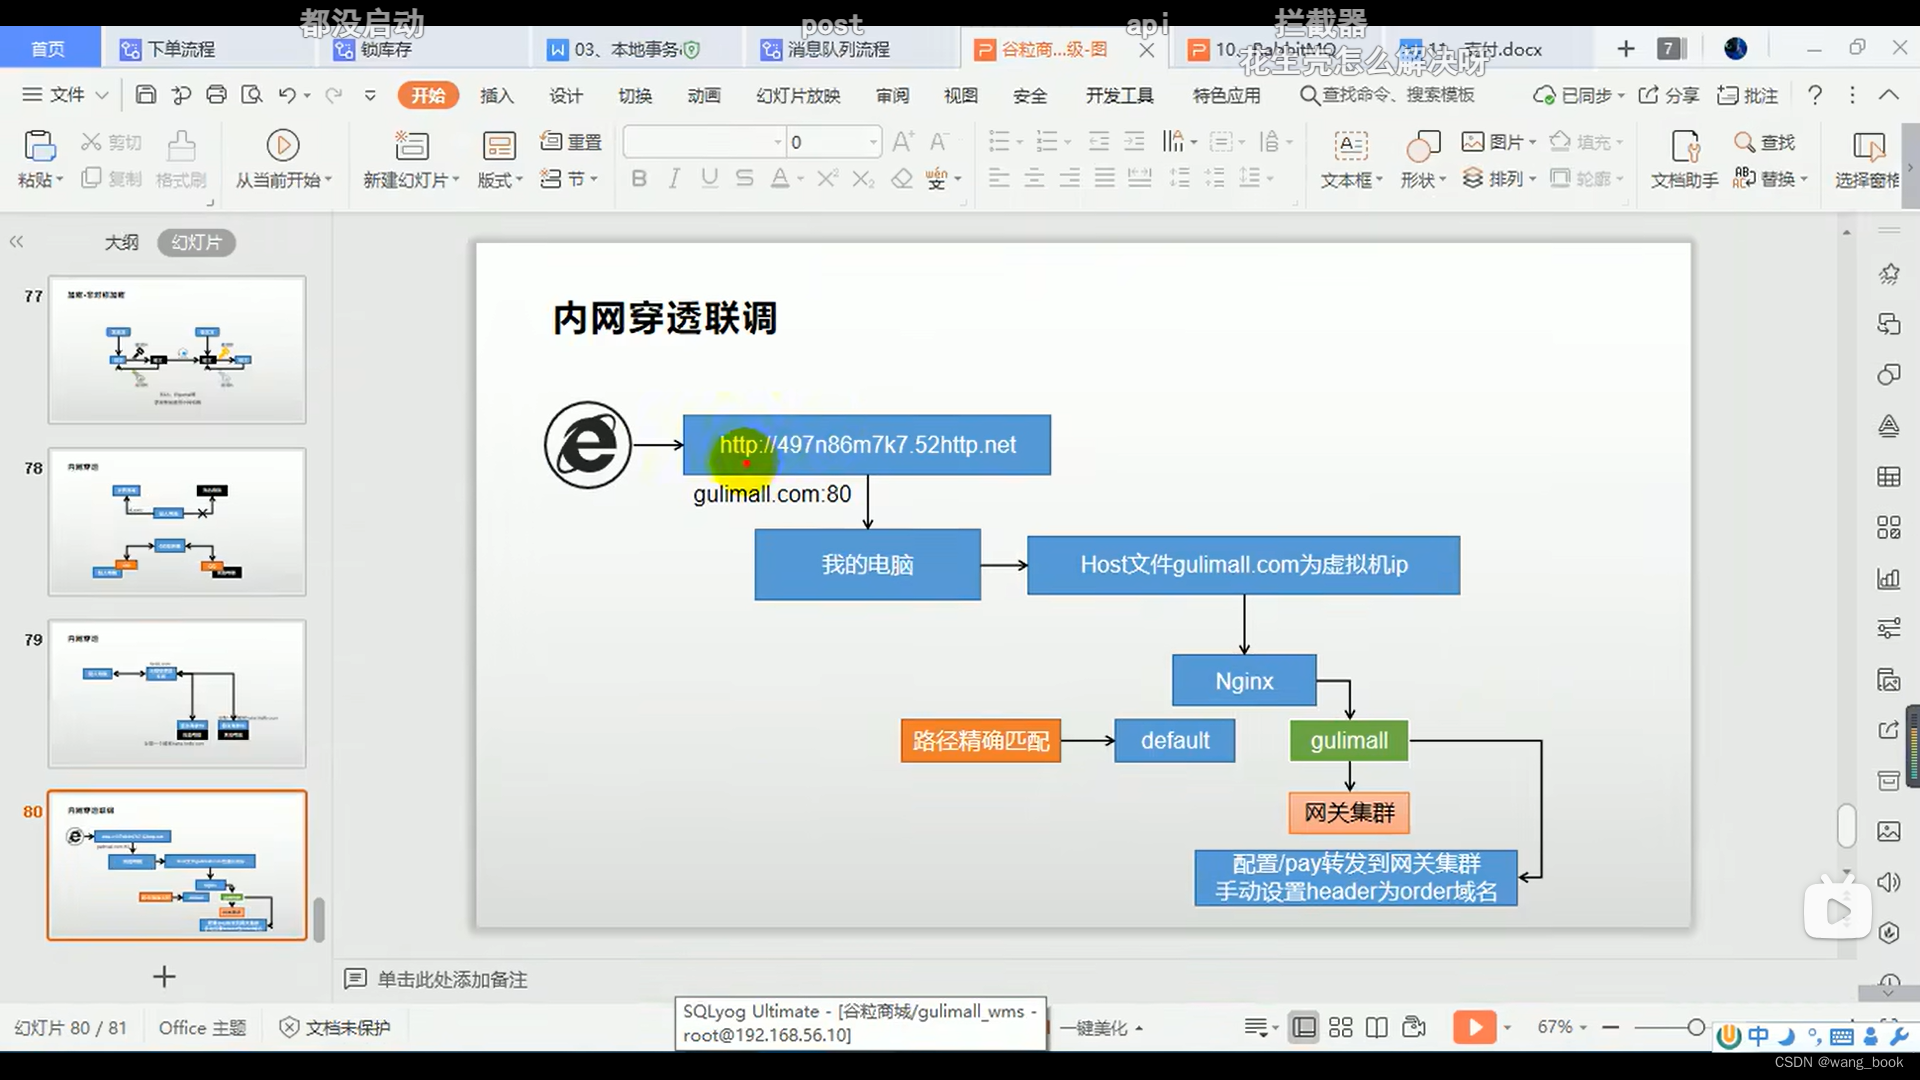This screenshot has height=1080, width=1920.
Task: Click the Document Assistant (文档助手) icon
Action: 1685,146
